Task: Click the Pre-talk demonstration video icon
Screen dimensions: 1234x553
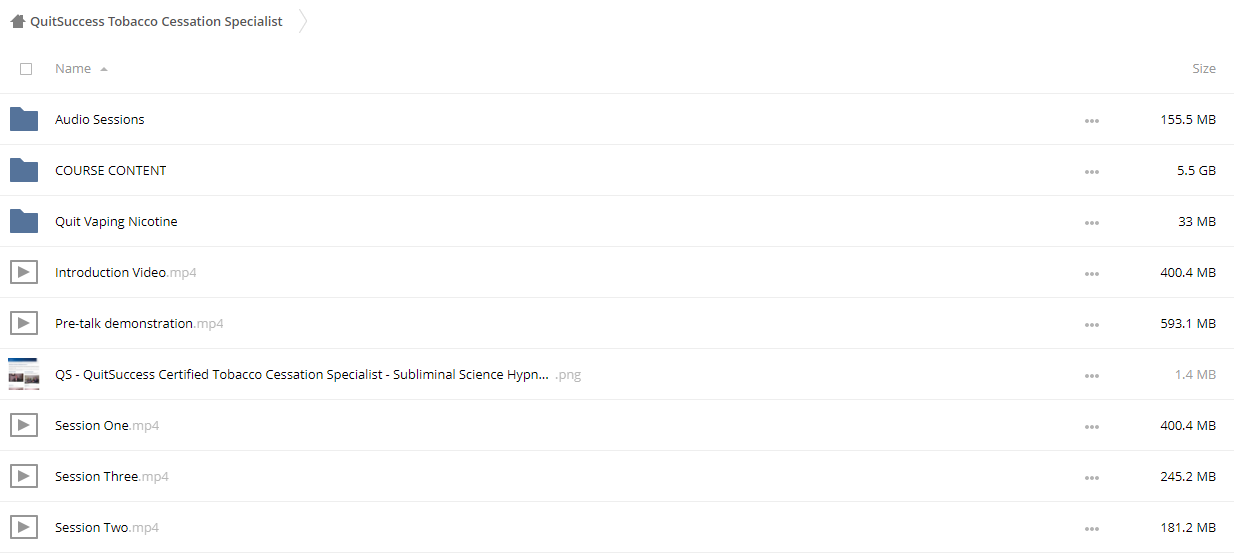Action: [x=24, y=323]
